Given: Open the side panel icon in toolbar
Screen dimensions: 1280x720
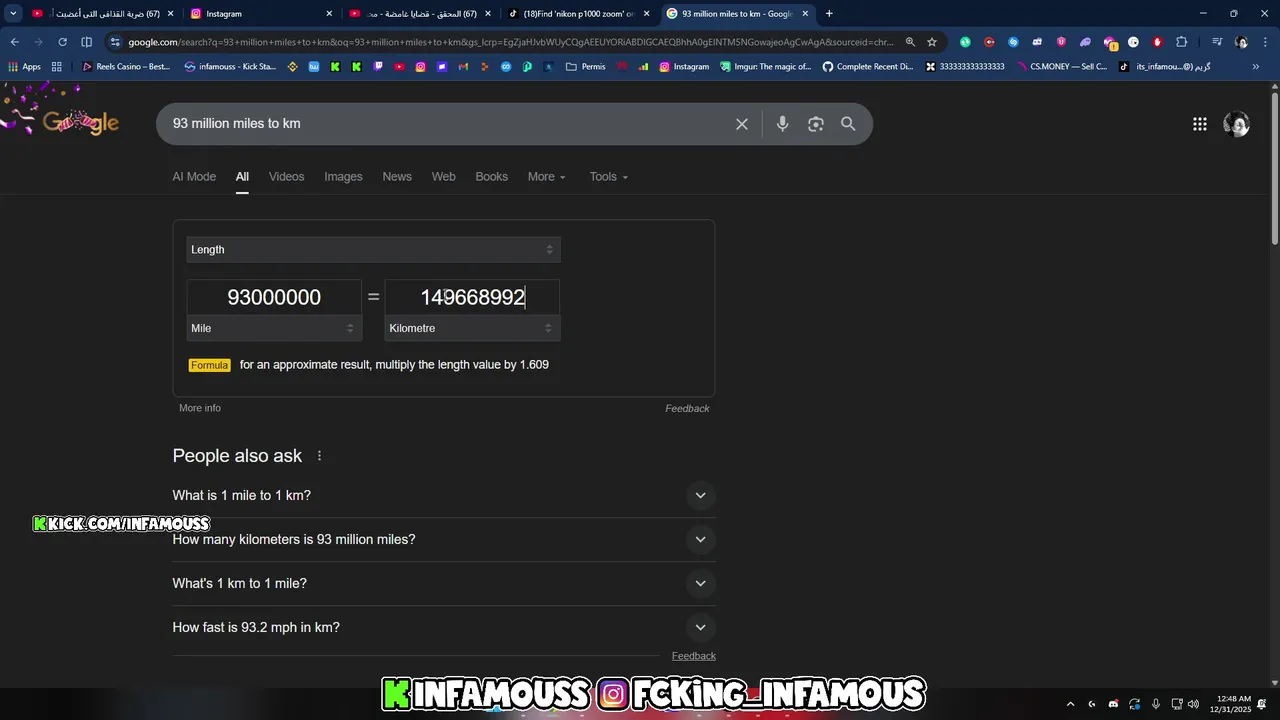Looking at the screenshot, I should (86, 42).
